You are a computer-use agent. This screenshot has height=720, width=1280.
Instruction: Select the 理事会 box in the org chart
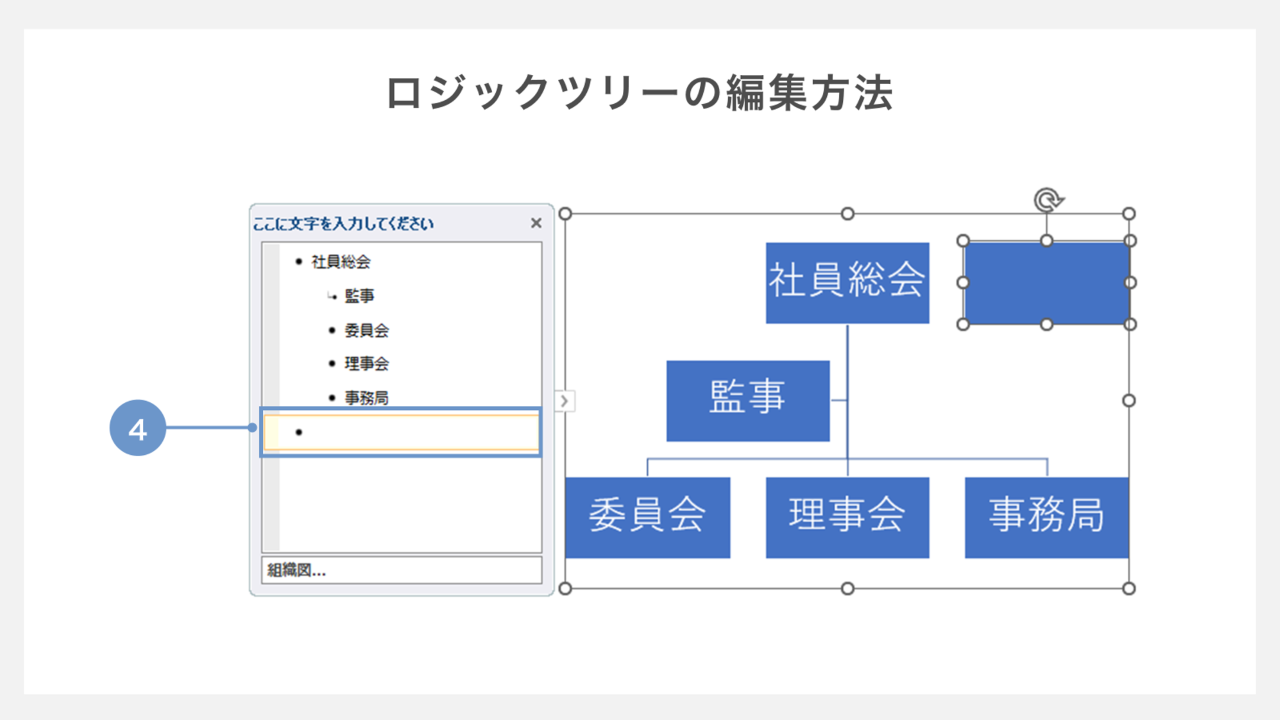(x=847, y=517)
